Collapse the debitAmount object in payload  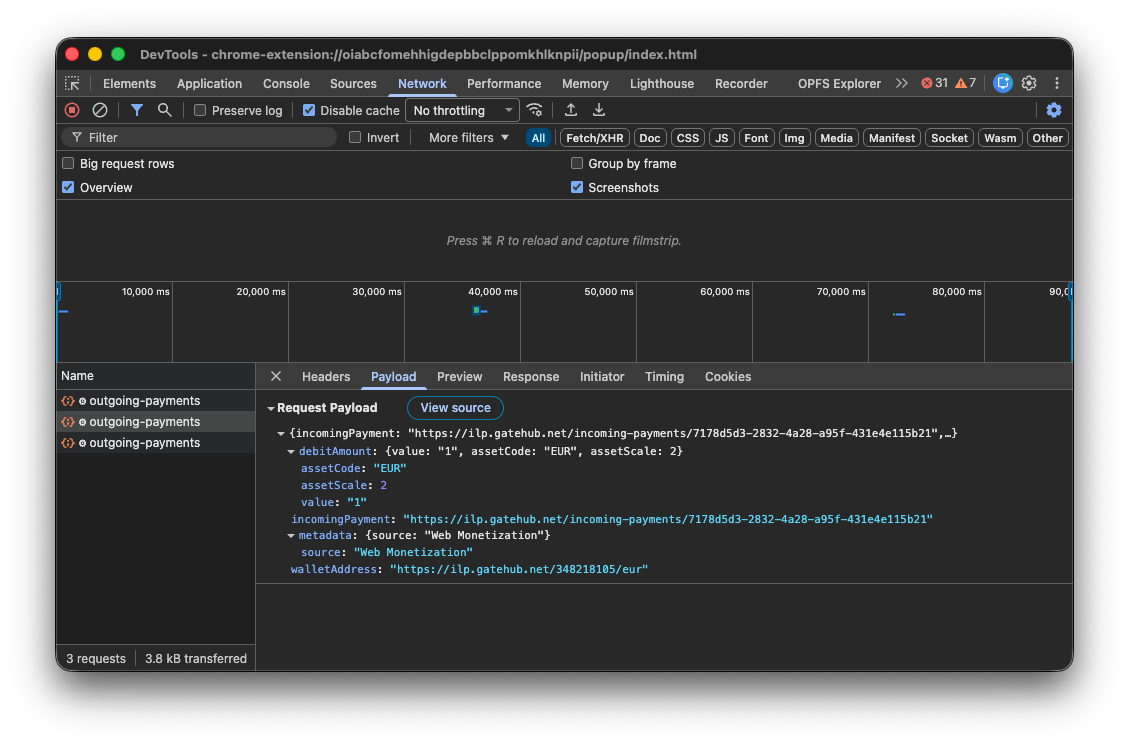[291, 451]
